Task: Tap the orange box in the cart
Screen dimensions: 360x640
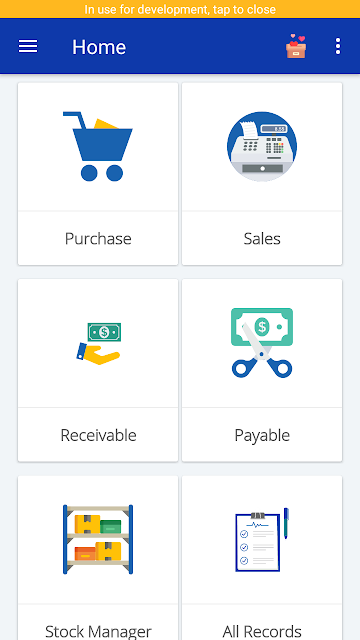Action: tap(105, 124)
